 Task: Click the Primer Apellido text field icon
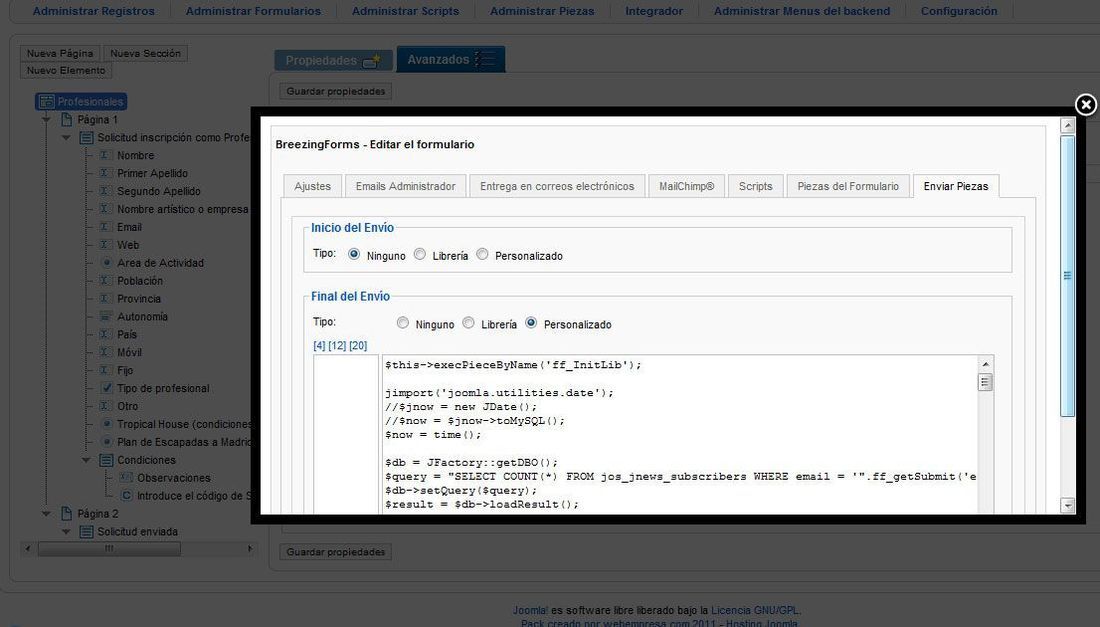coord(105,173)
